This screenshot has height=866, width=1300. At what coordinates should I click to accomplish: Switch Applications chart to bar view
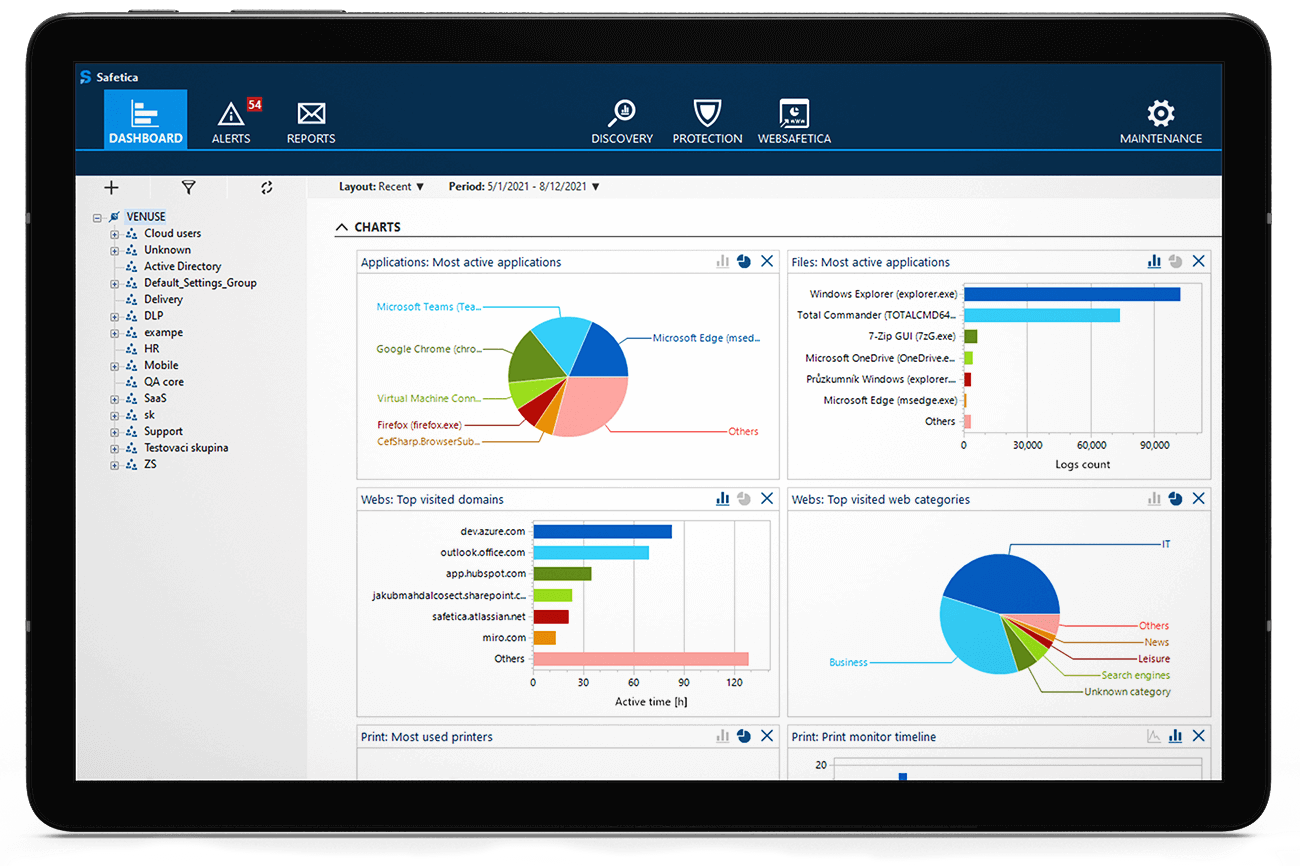pyautogui.click(x=723, y=262)
